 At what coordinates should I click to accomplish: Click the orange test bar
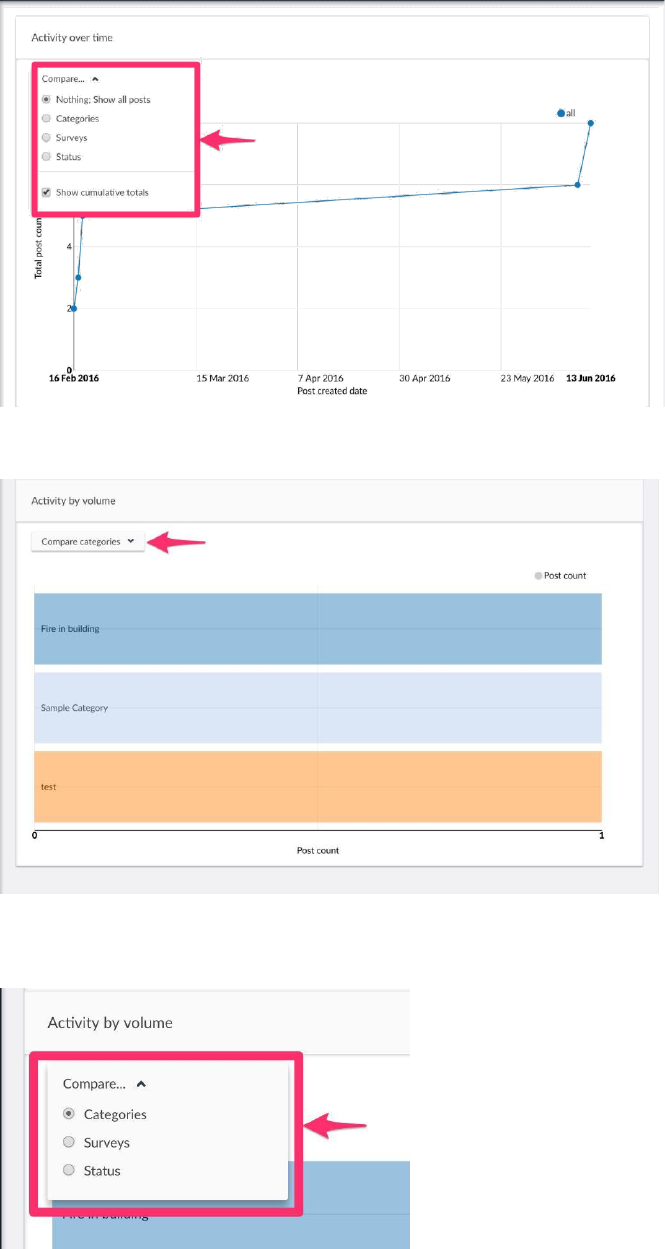[x=318, y=787]
